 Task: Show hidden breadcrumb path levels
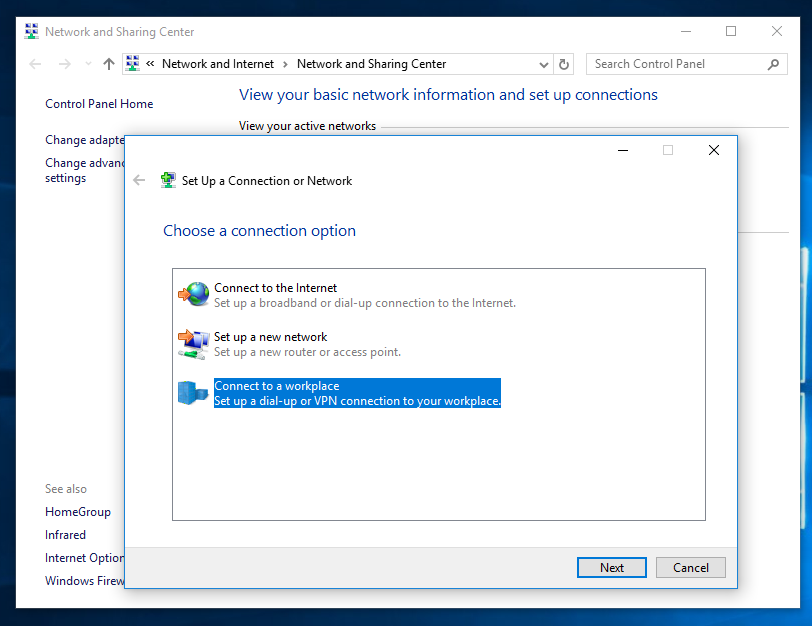pos(150,64)
